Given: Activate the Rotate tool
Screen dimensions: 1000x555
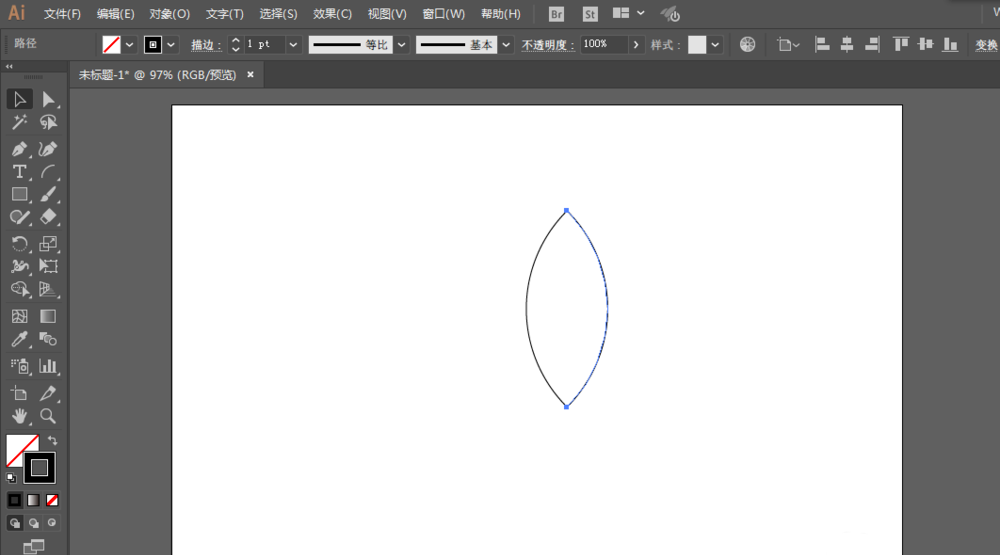Looking at the screenshot, I should (19, 243).
